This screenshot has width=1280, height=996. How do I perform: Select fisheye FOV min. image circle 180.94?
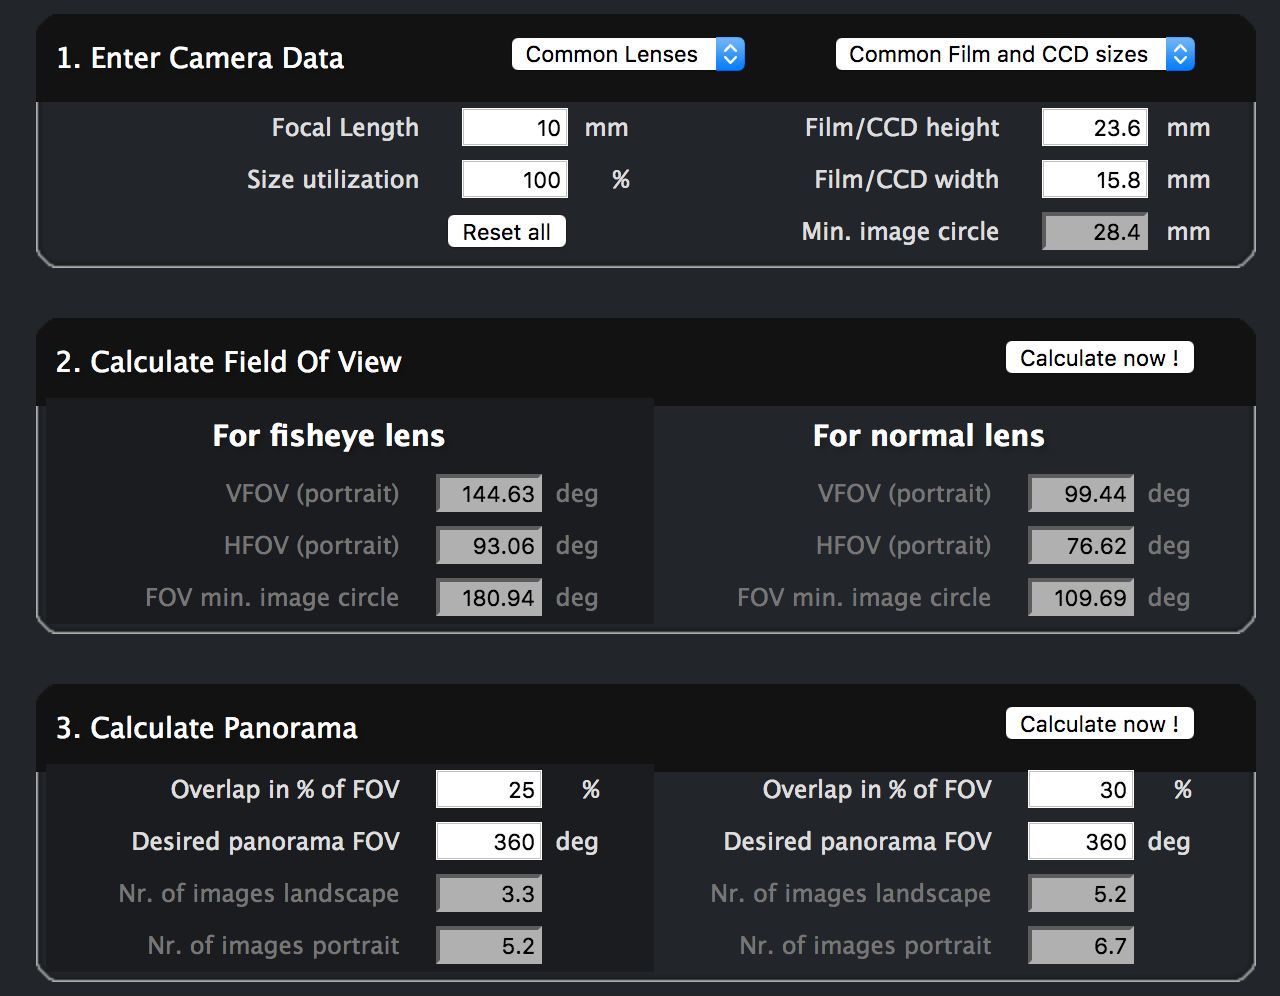489,598
